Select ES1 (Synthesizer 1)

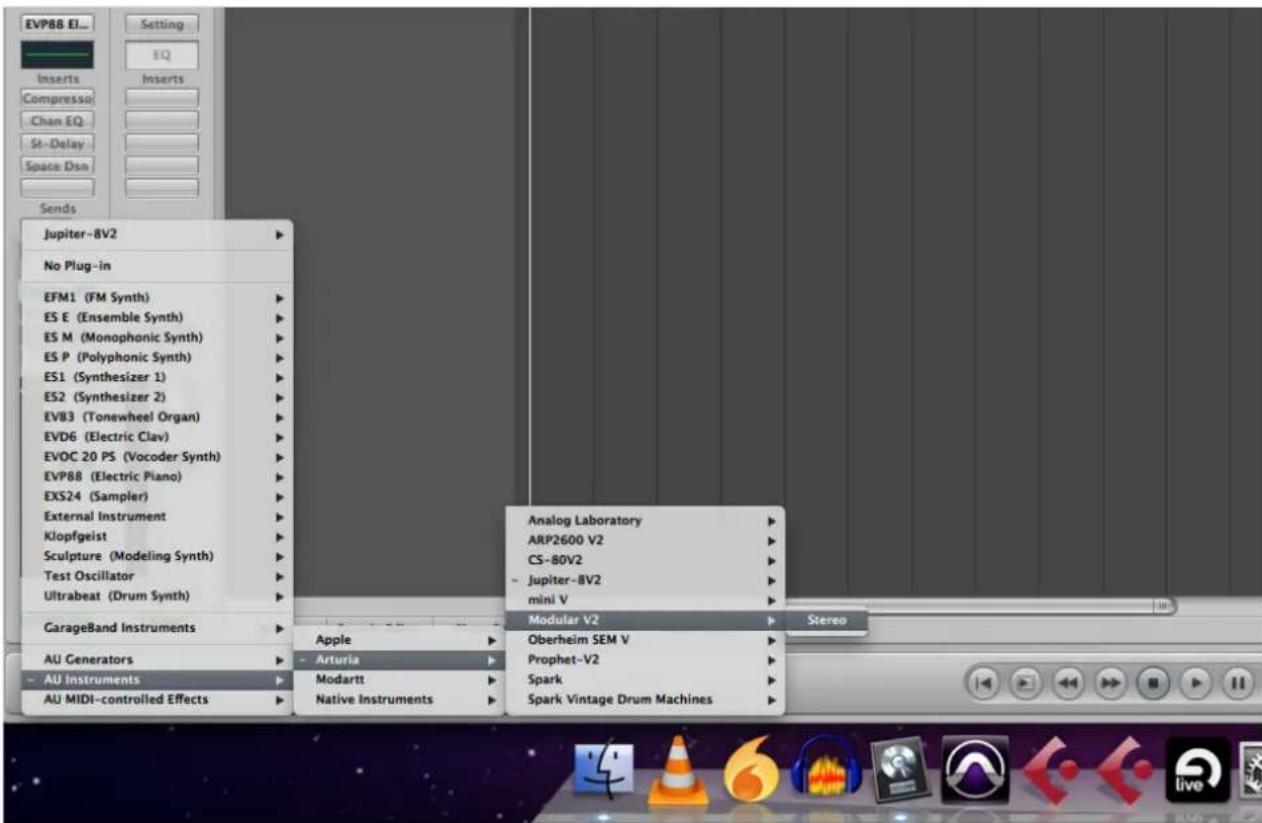click(157, 377)
